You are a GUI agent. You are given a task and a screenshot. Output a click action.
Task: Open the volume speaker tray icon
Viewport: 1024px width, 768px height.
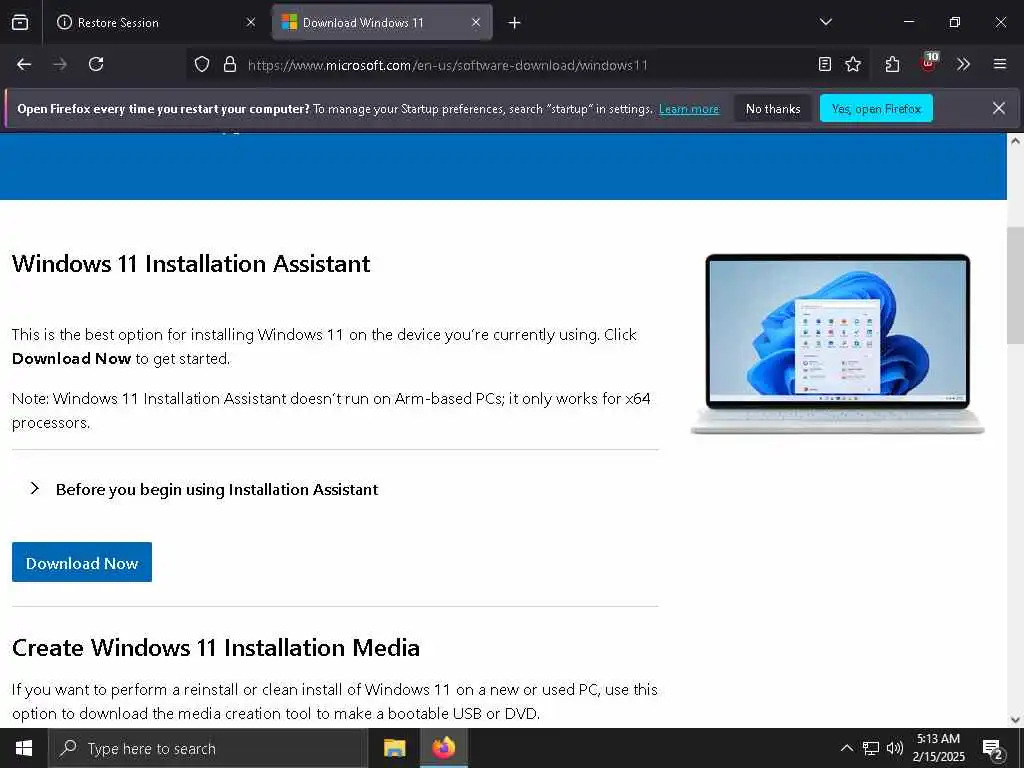click(x=895, y=748)
